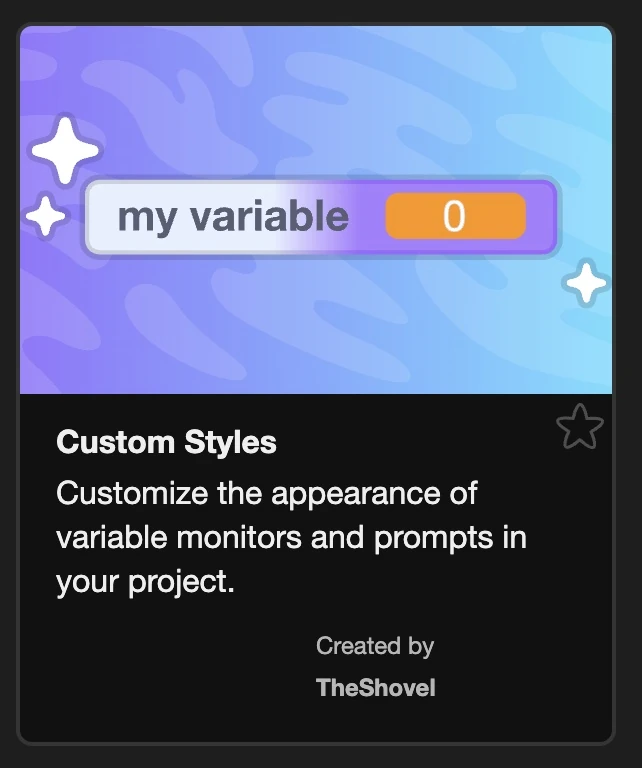Click the large white sparkle icon
The image size is (642, 768).
66,152
